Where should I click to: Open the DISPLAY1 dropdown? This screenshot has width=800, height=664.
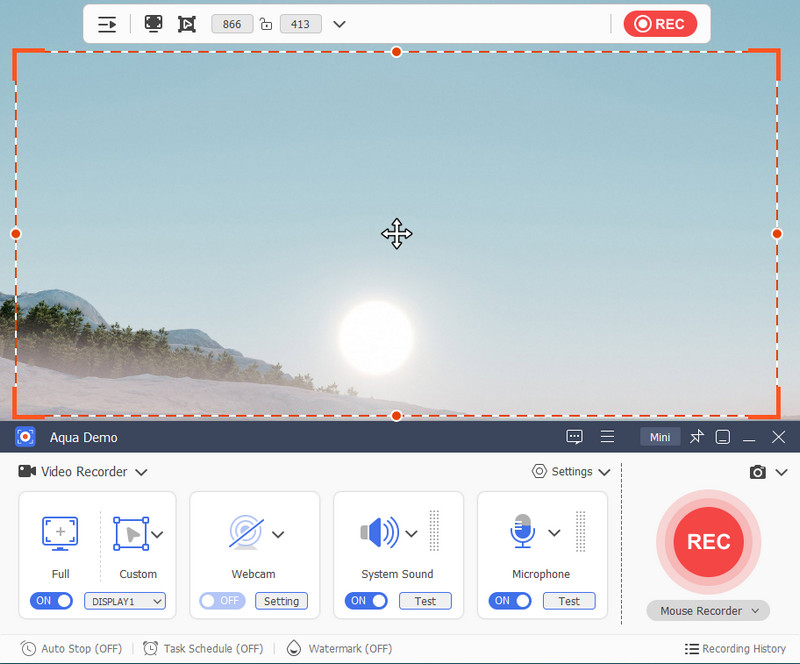tap(125, 601)
